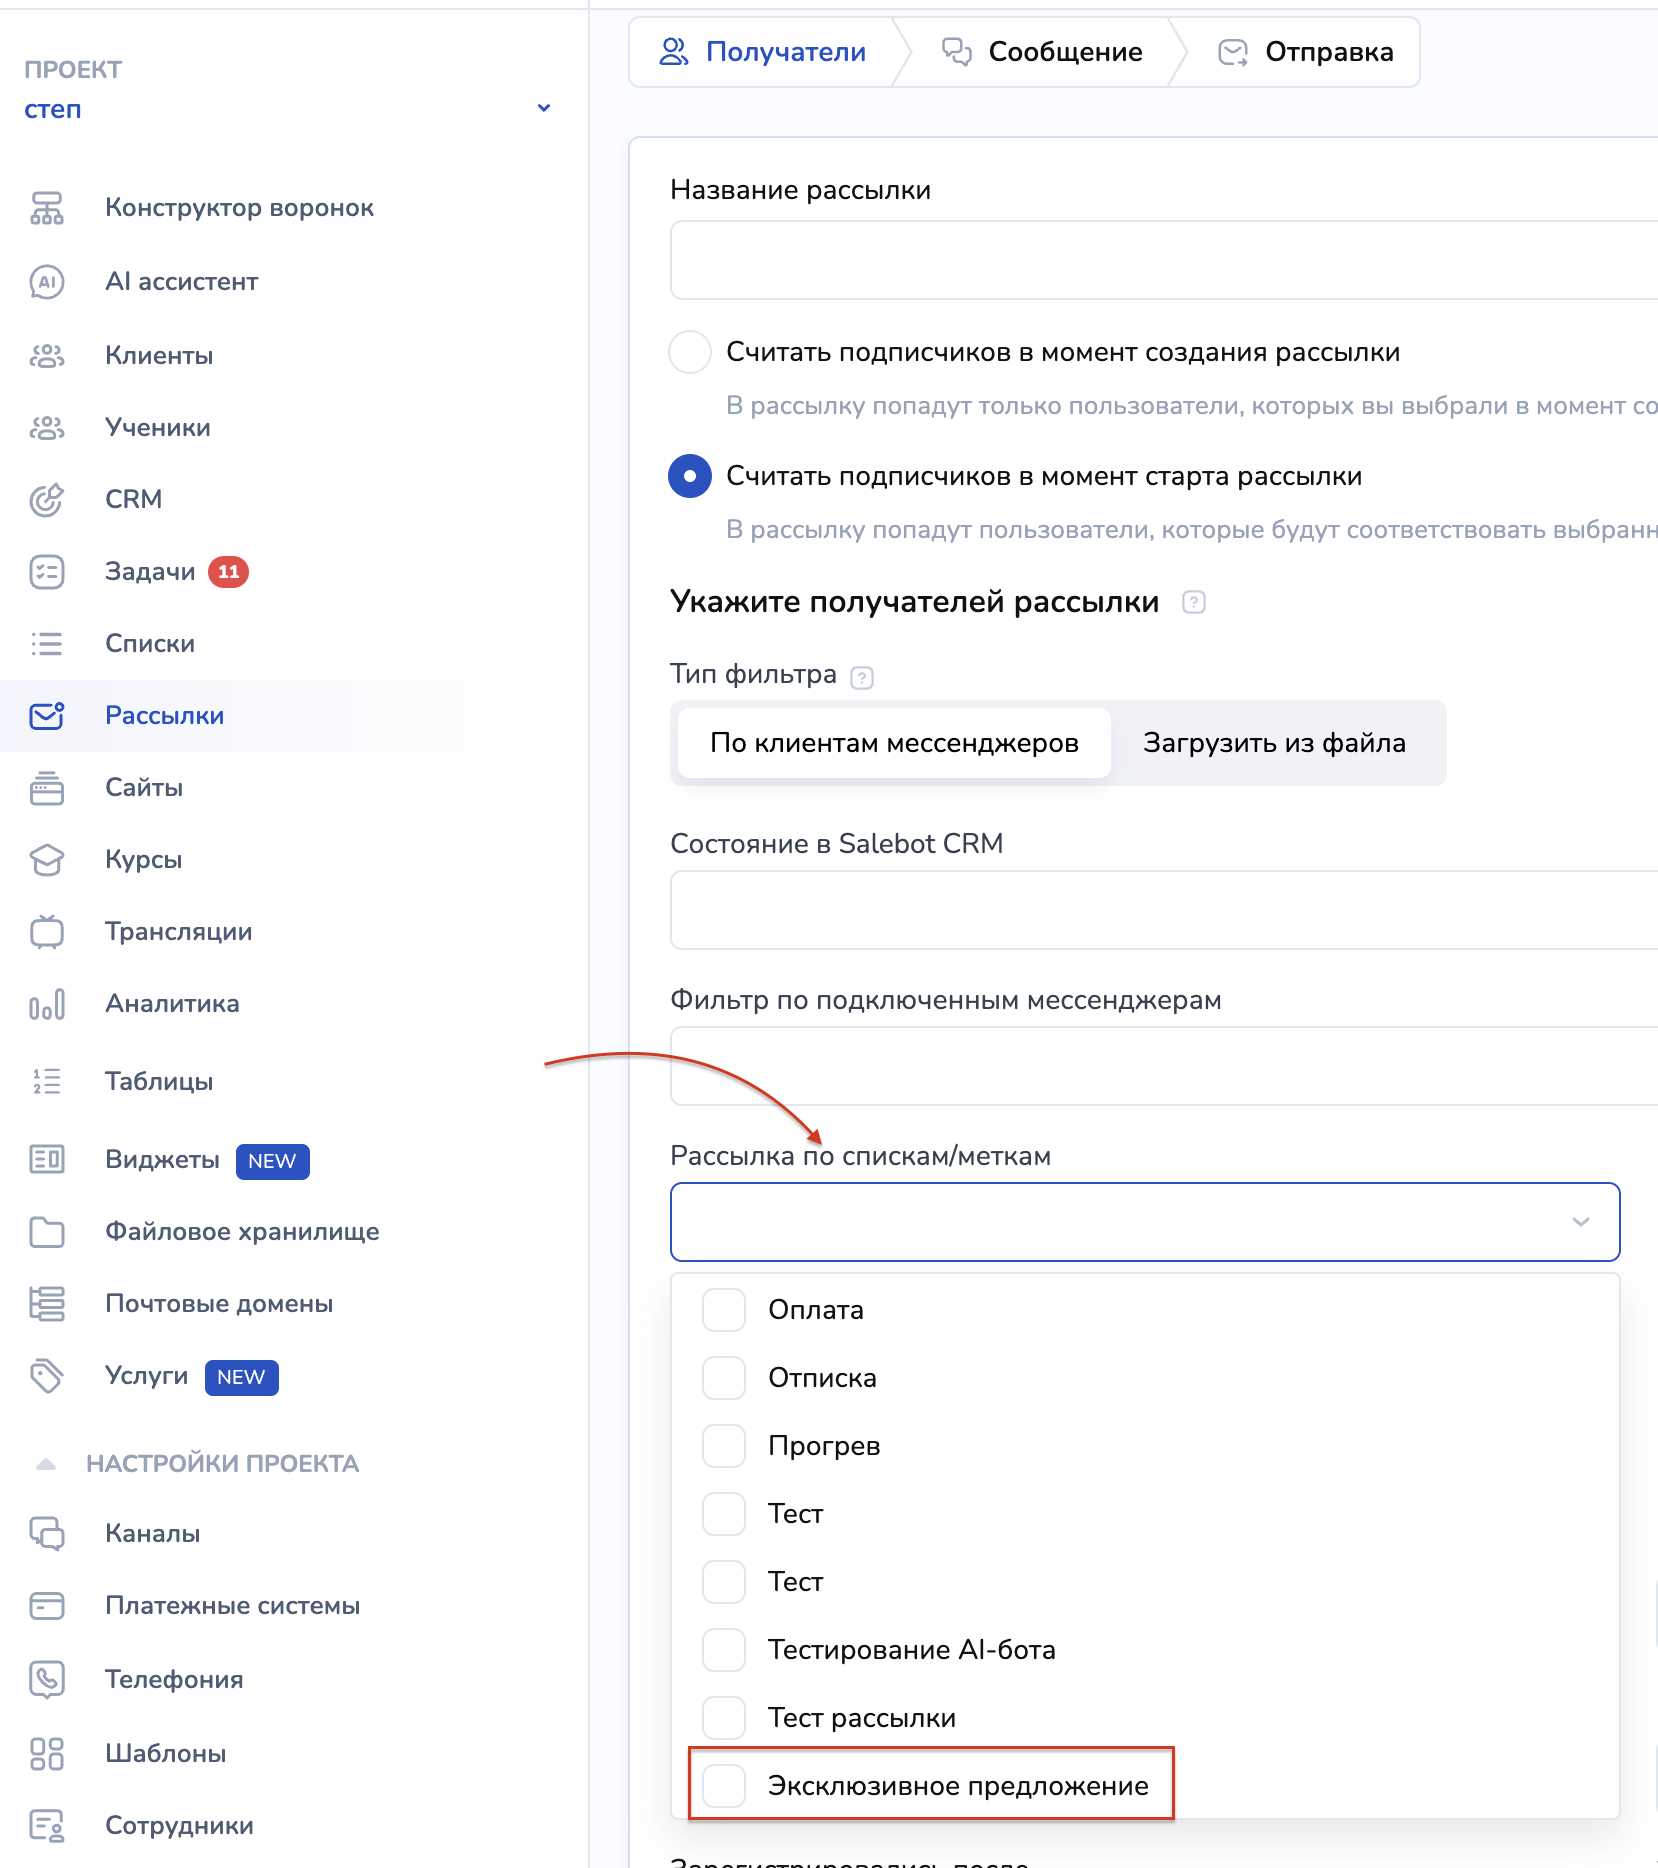Collapse the НАСТРОЙКИ ПРОЕКТА section
Viewport: 1658px width, 1868px height.
pos(46,1464)
